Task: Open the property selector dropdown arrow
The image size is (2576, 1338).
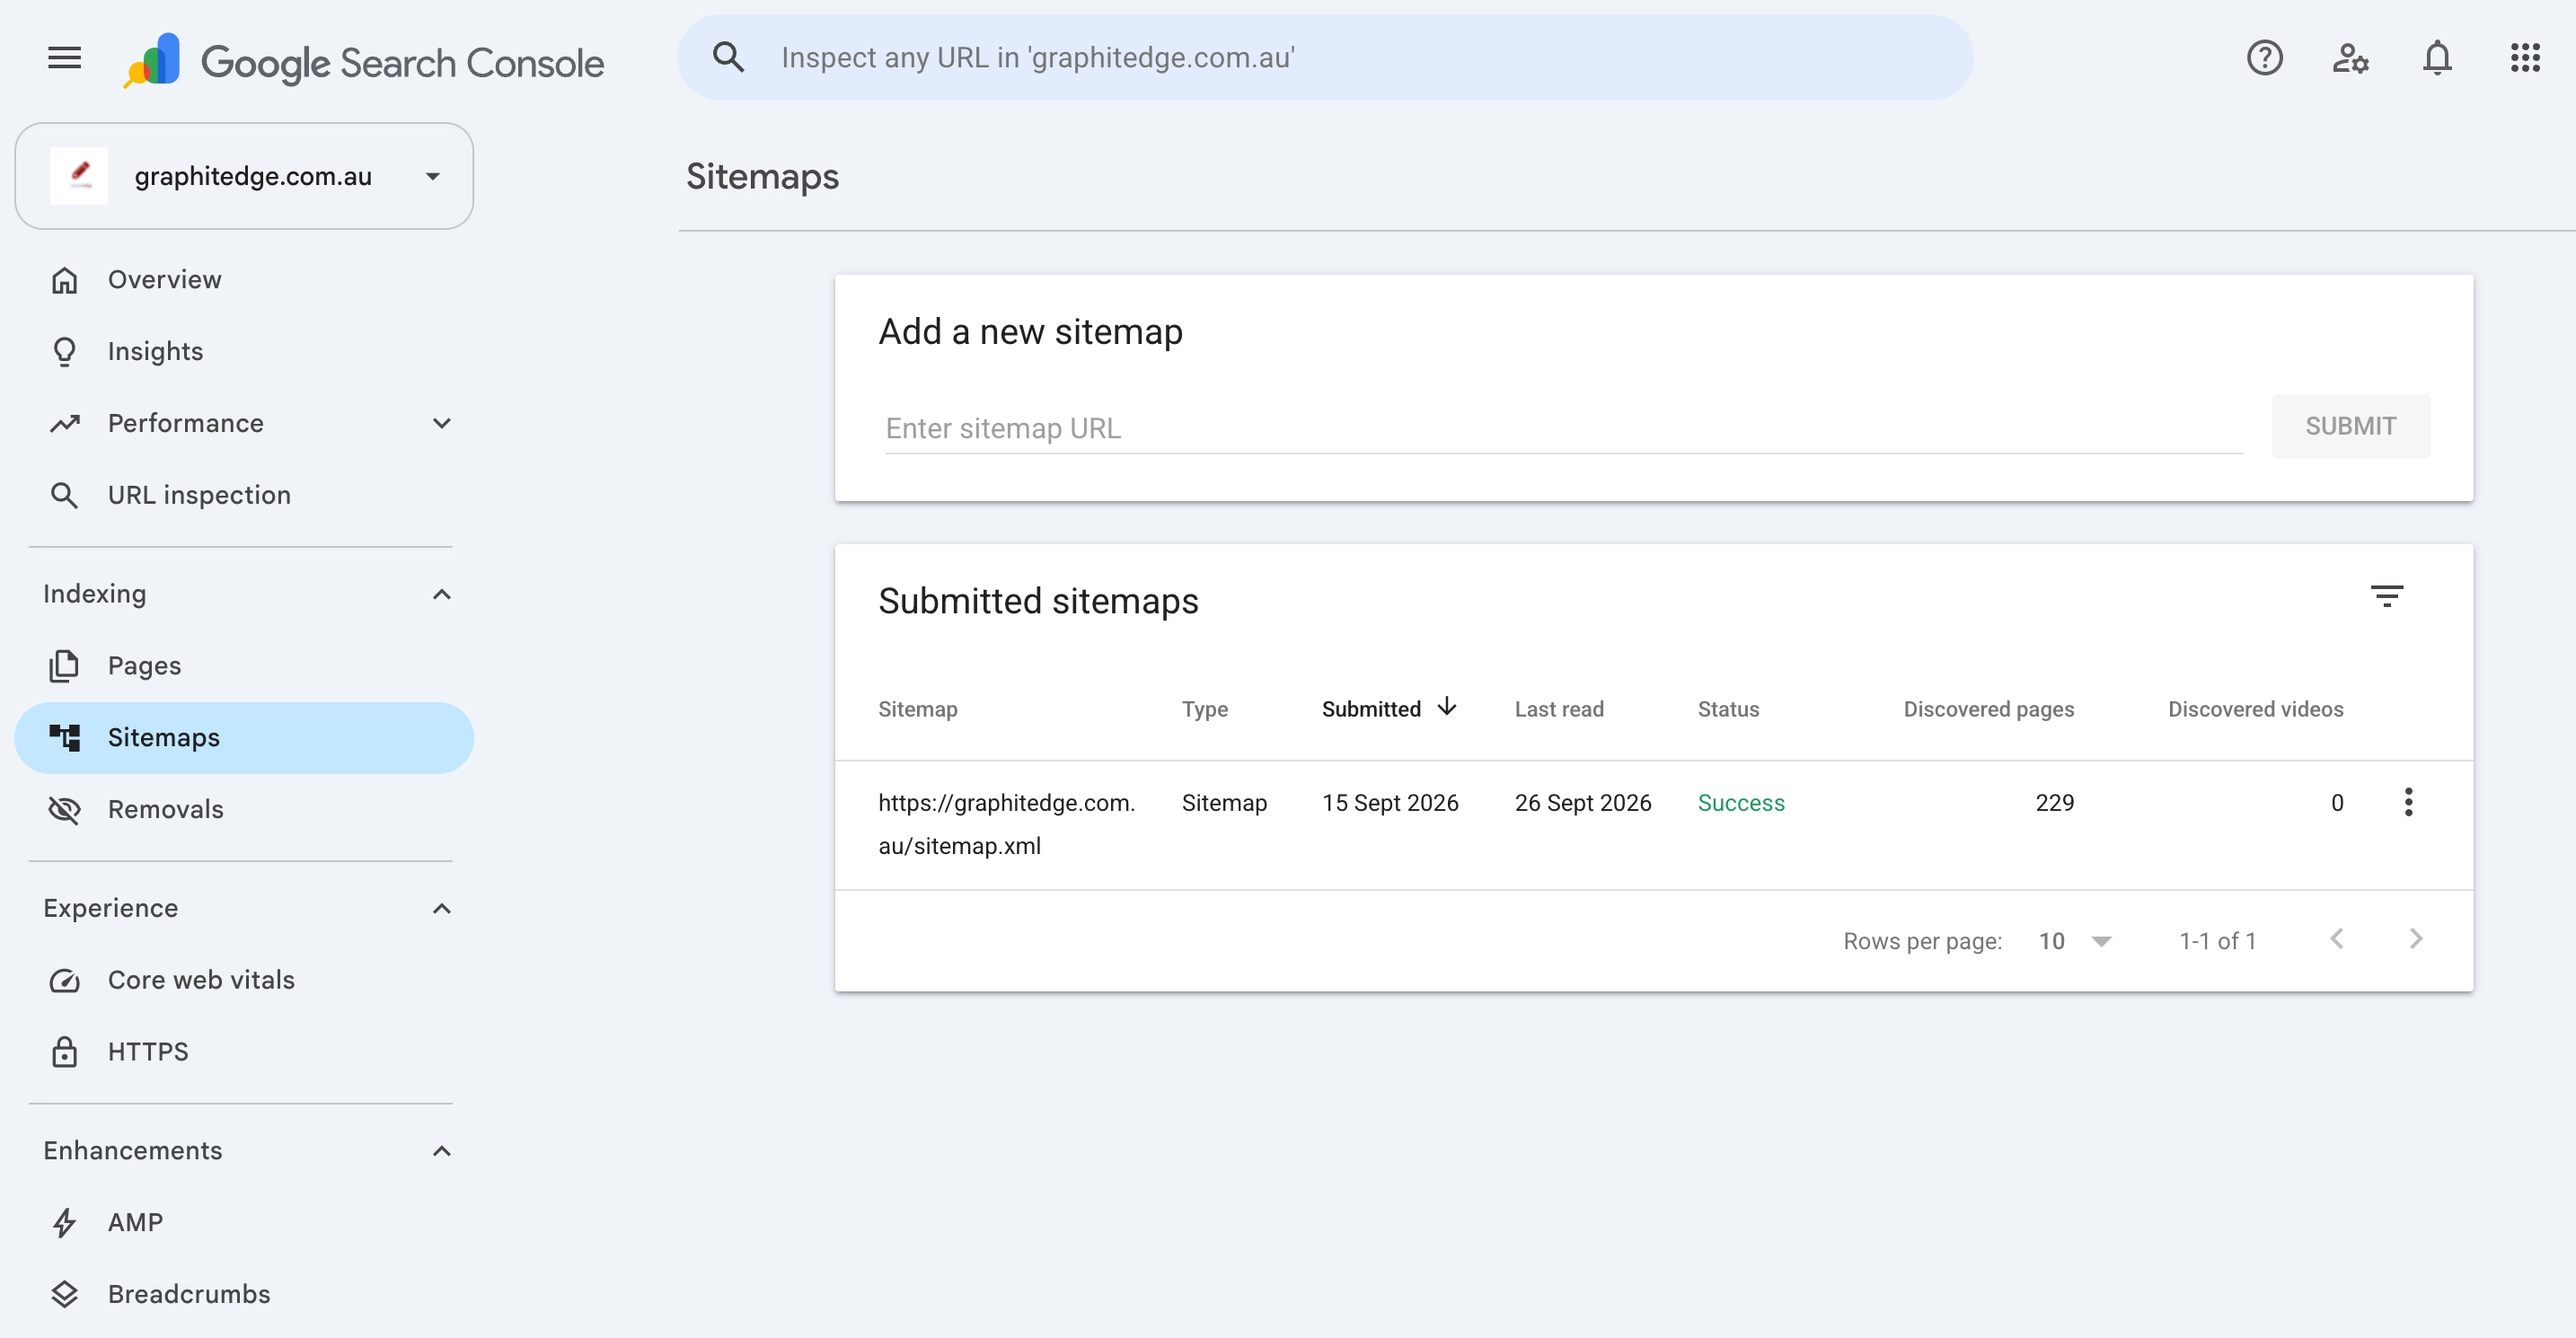Action: [x=433, y=176]
